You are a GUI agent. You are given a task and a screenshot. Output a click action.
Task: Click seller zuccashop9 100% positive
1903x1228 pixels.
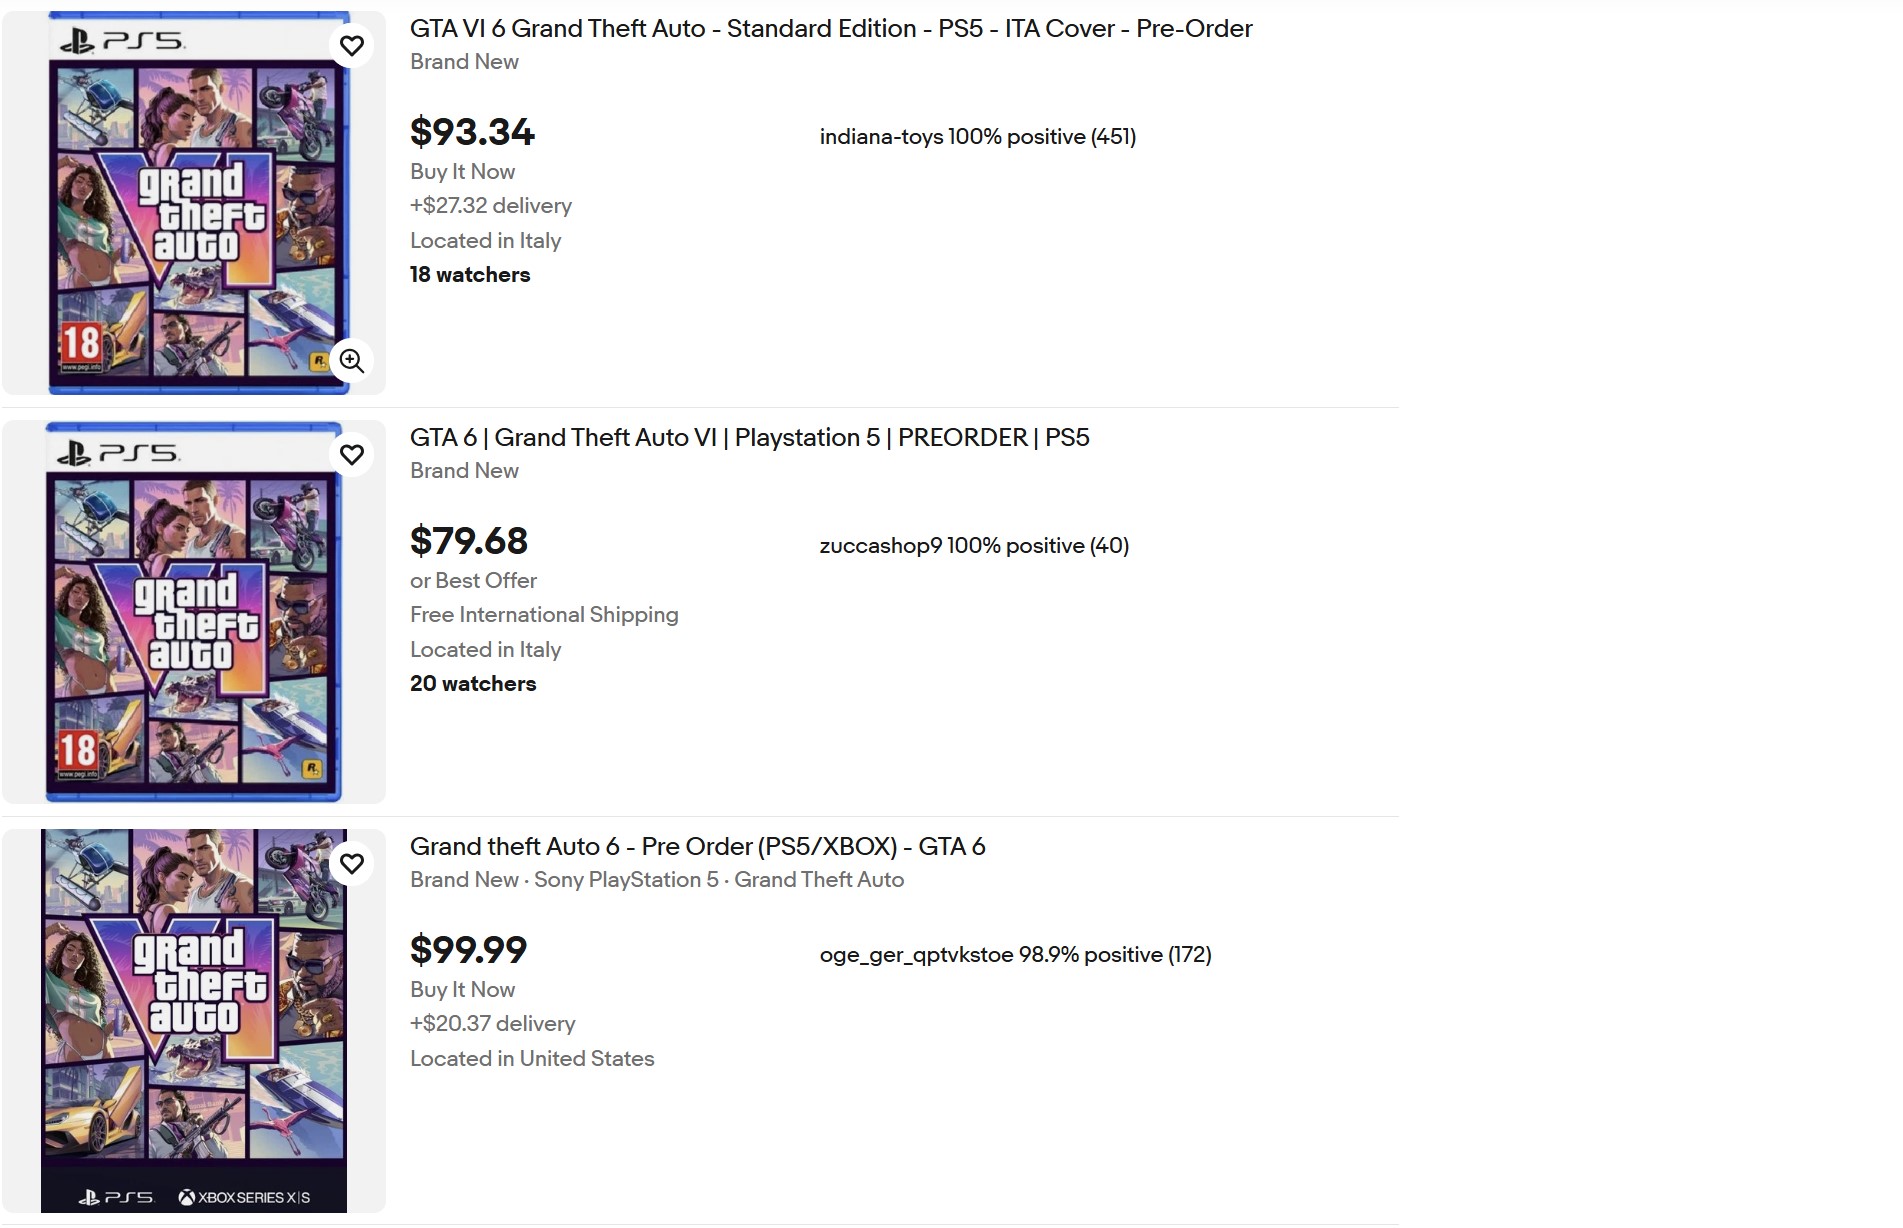pyautogui.click(x=974, y=546)
